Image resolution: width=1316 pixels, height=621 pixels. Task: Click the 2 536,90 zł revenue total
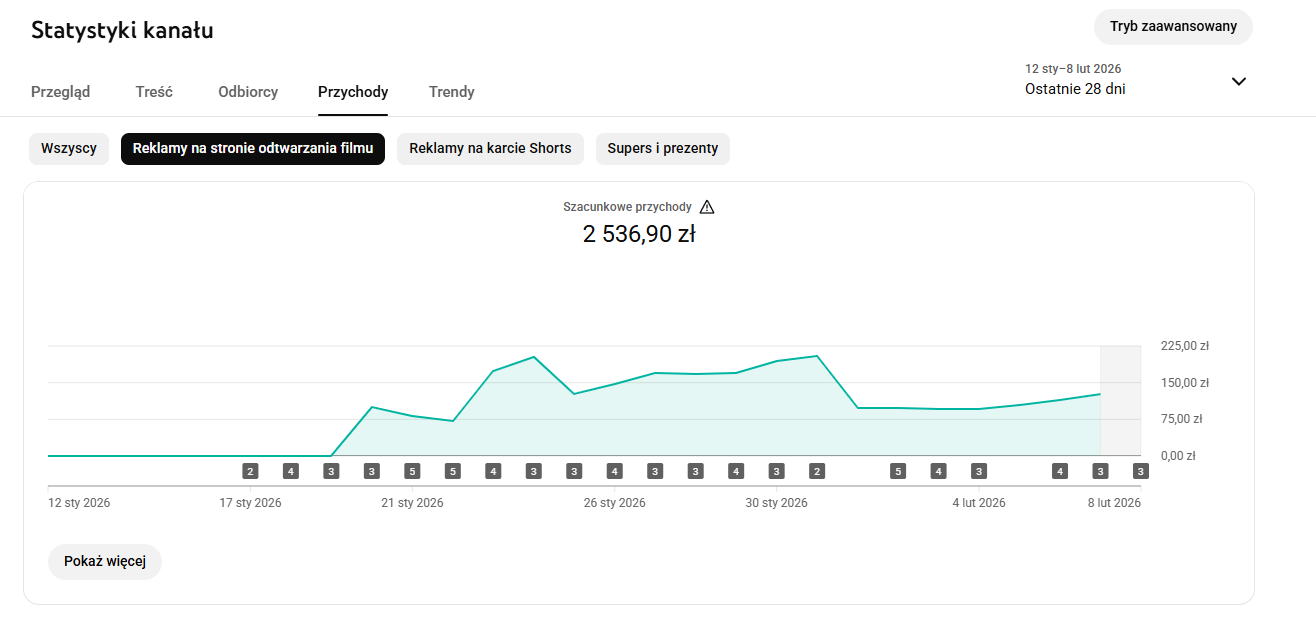coord(639,234)
